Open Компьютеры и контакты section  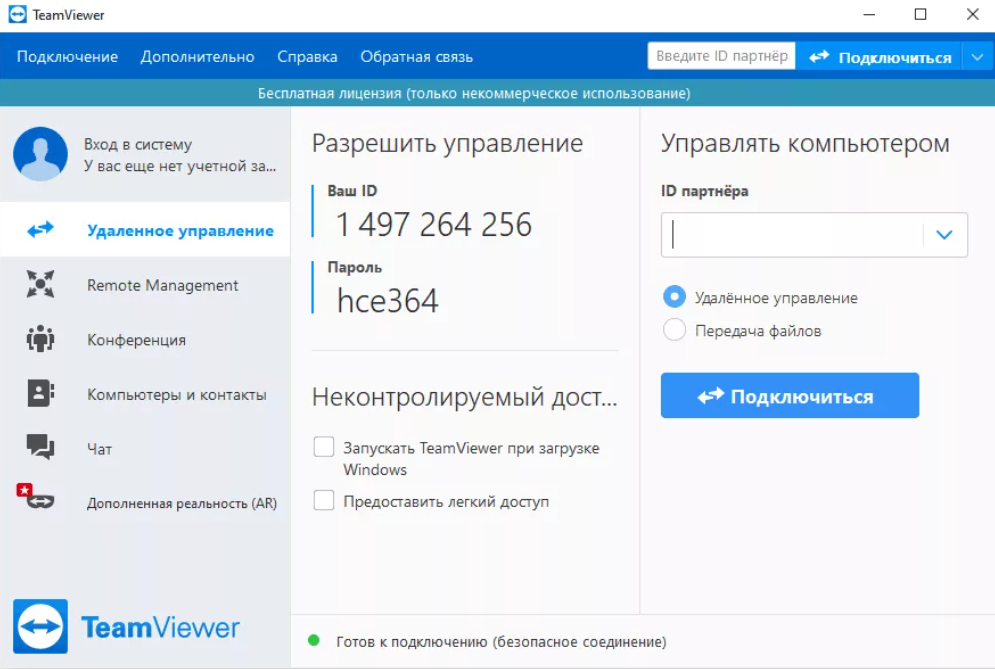[x=145, y=394]
